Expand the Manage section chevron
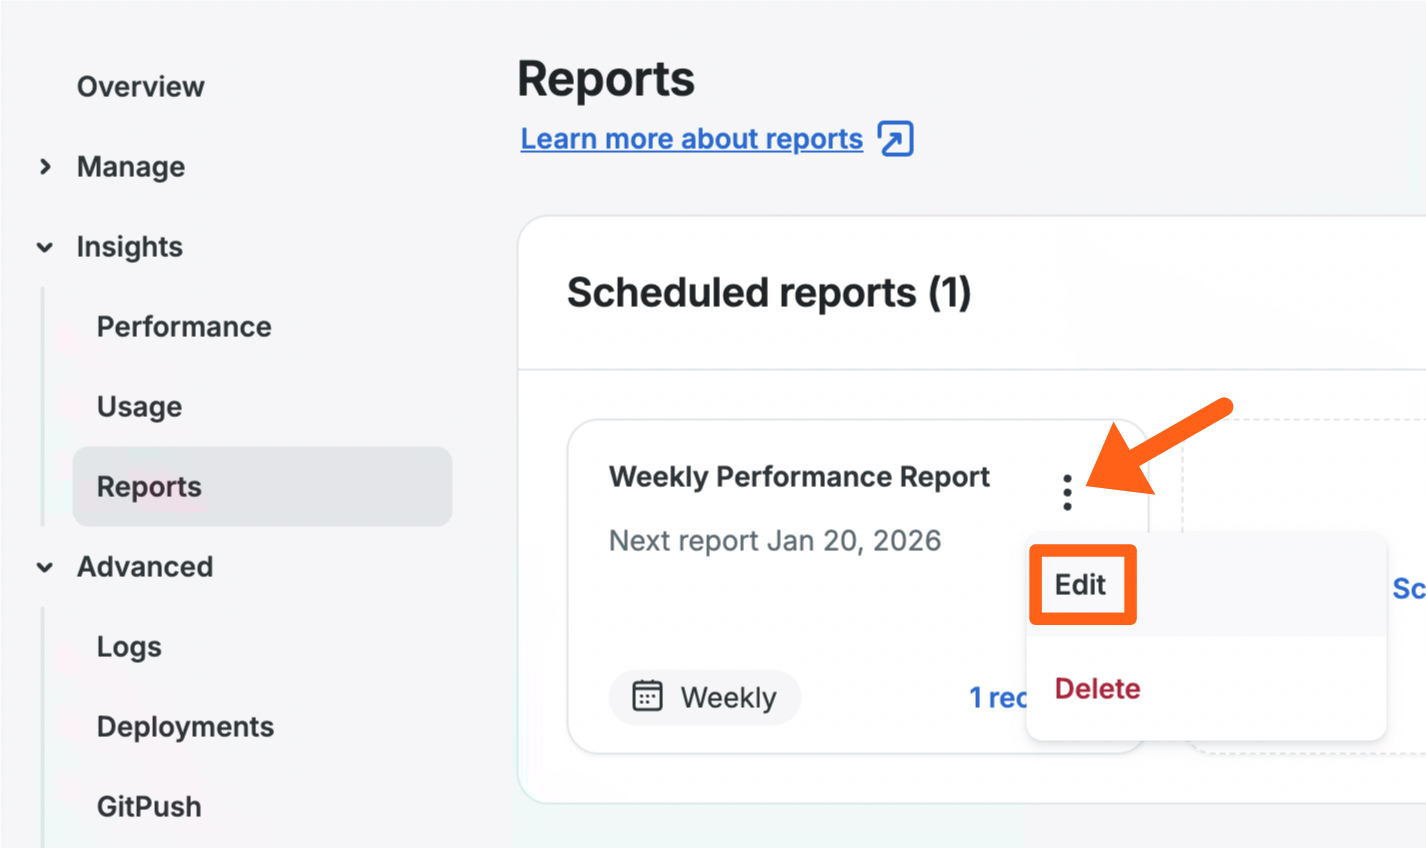This screenshot has height=848, width=1426. [x=45, y=167]
